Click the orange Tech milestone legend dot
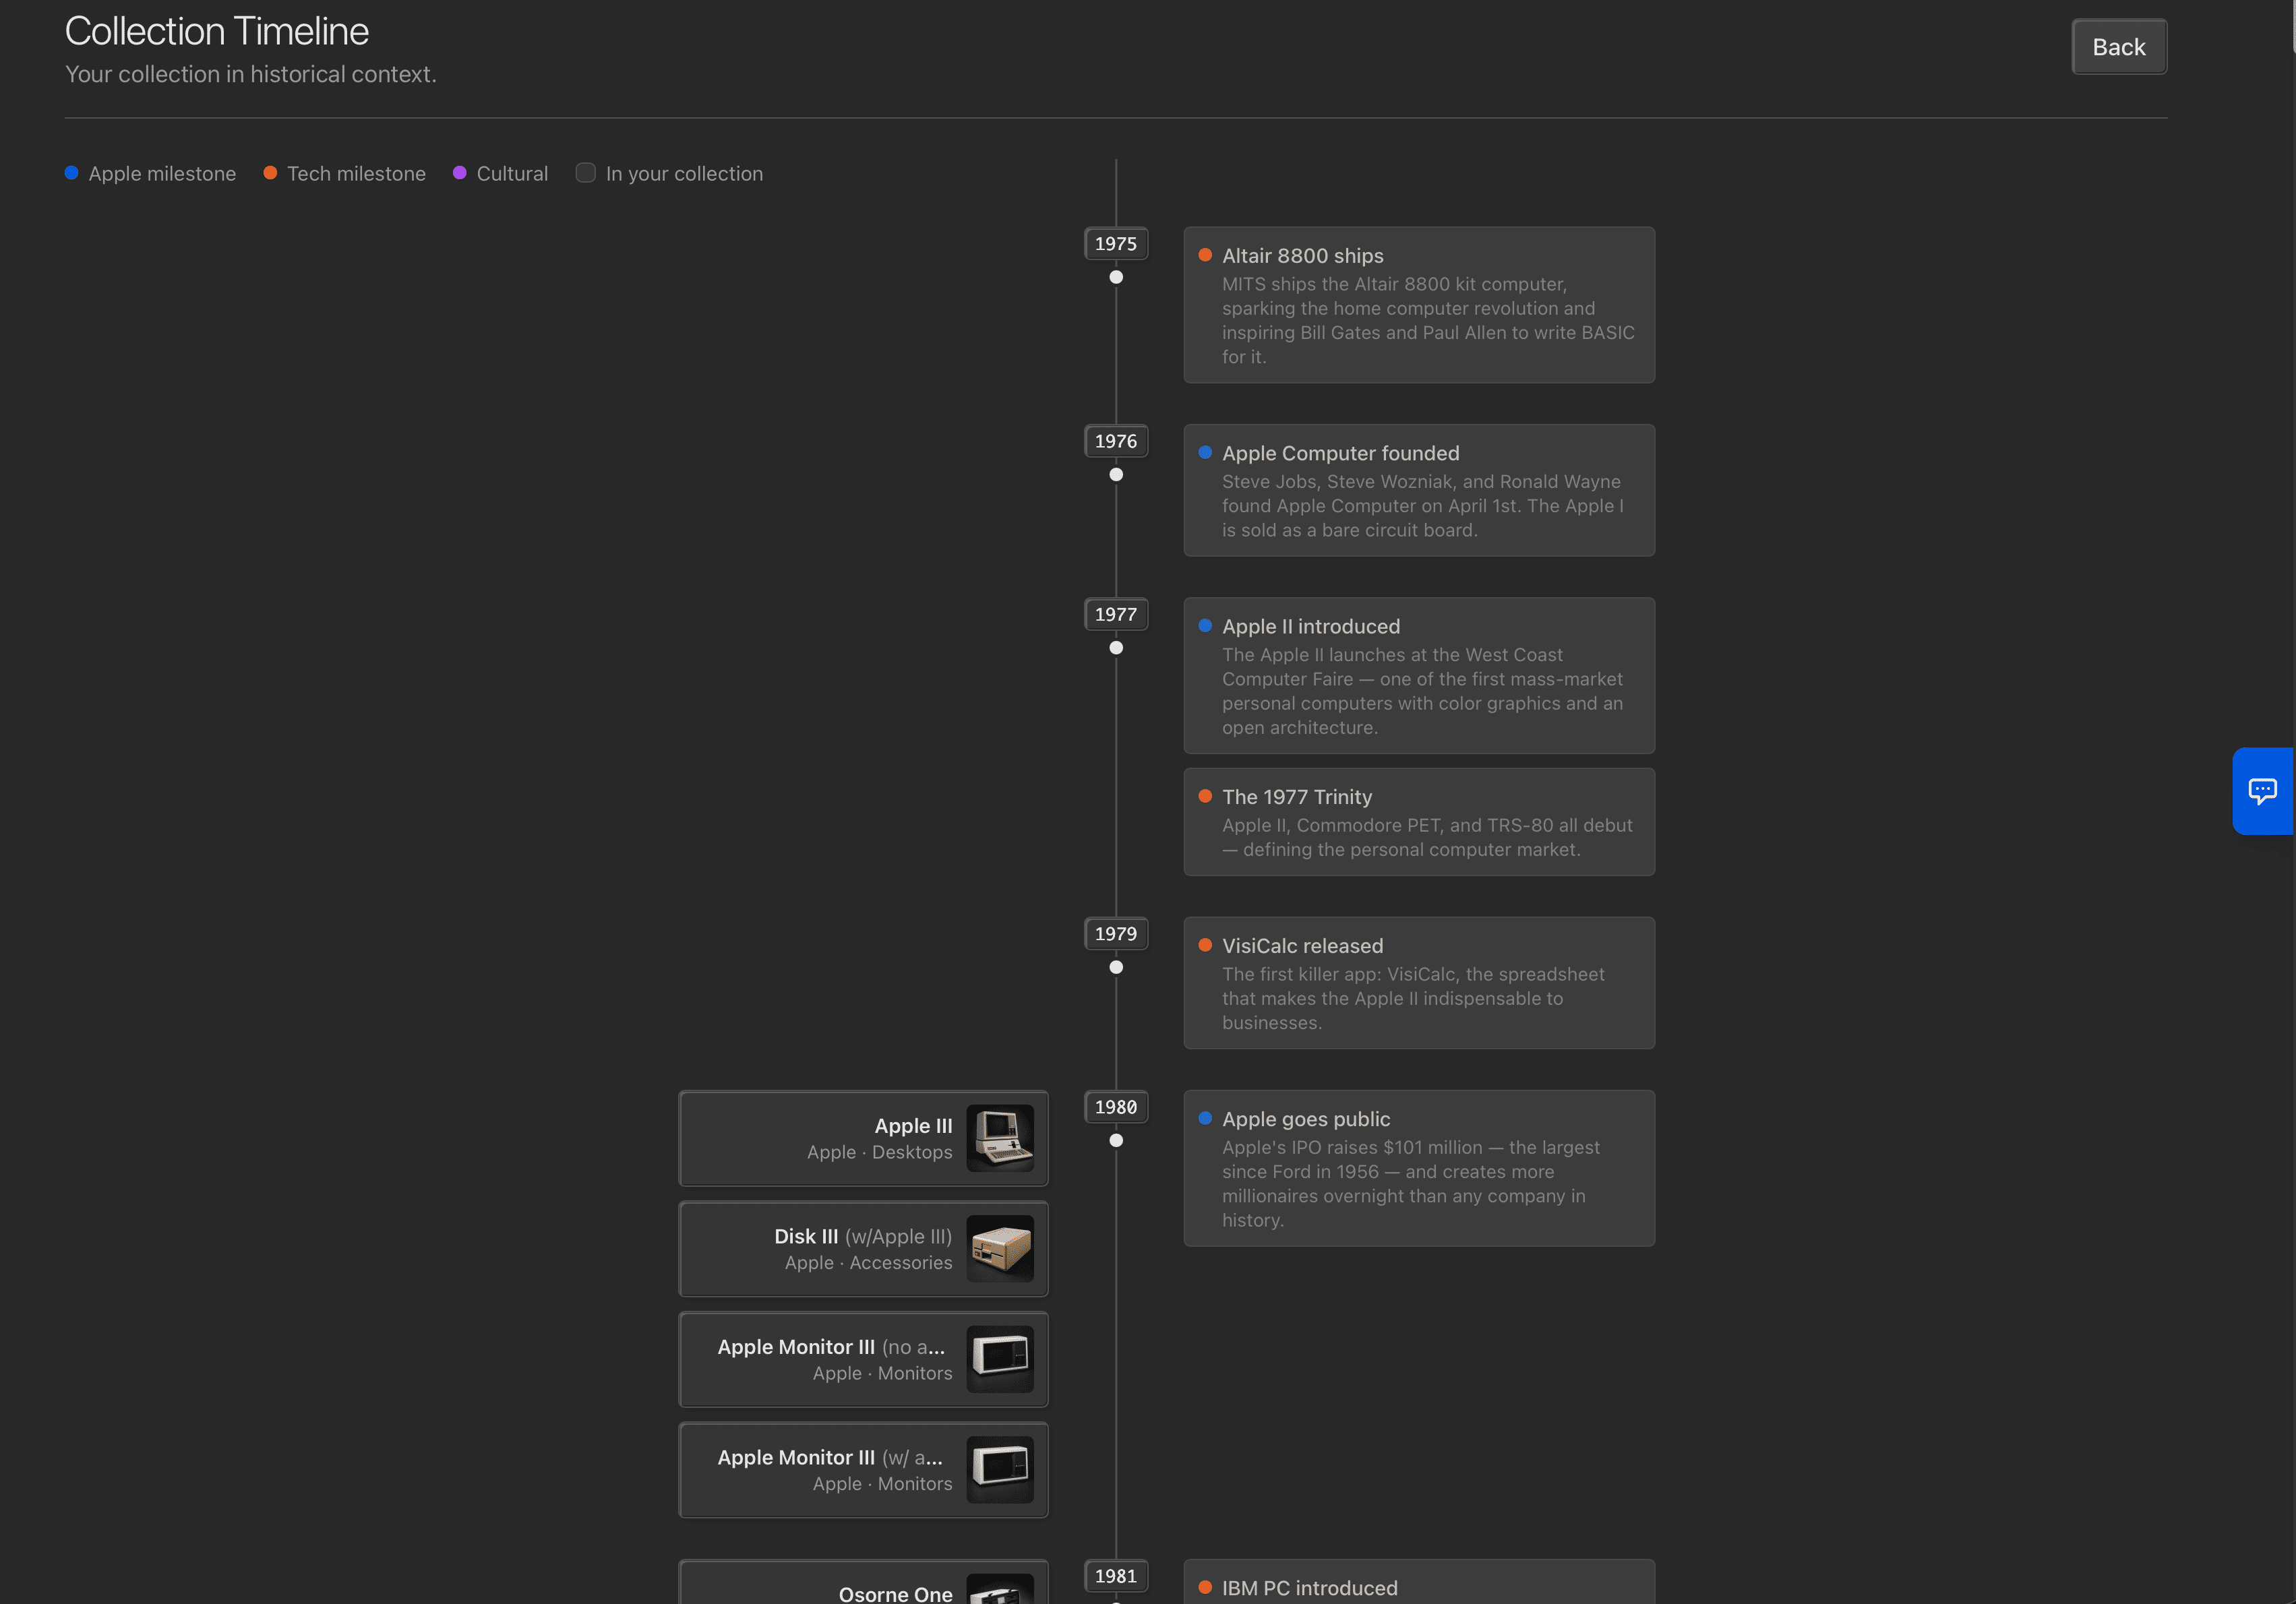 [270, 173]
